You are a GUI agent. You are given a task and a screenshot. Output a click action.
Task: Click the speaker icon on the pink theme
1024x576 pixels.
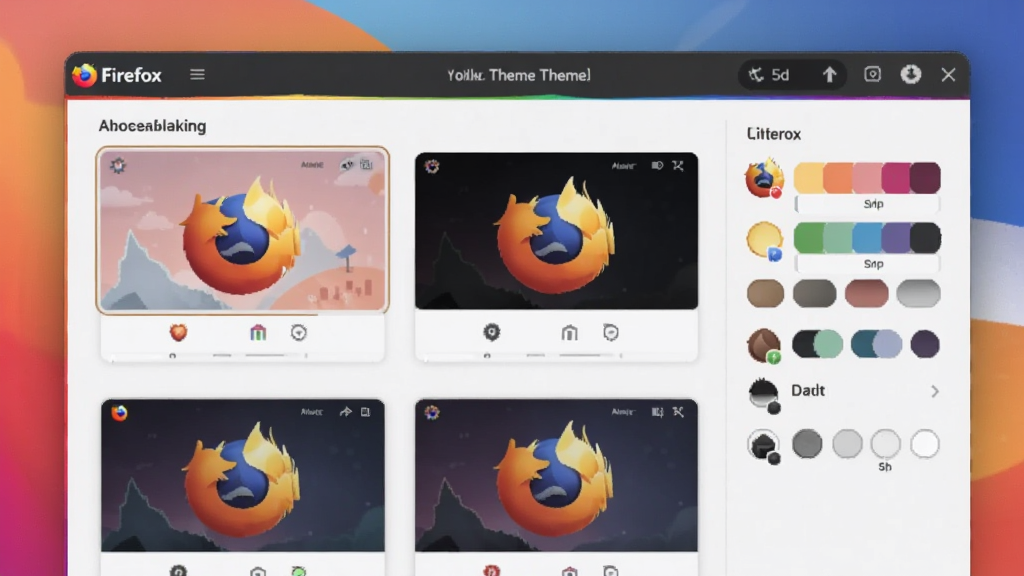click(347, 165)
